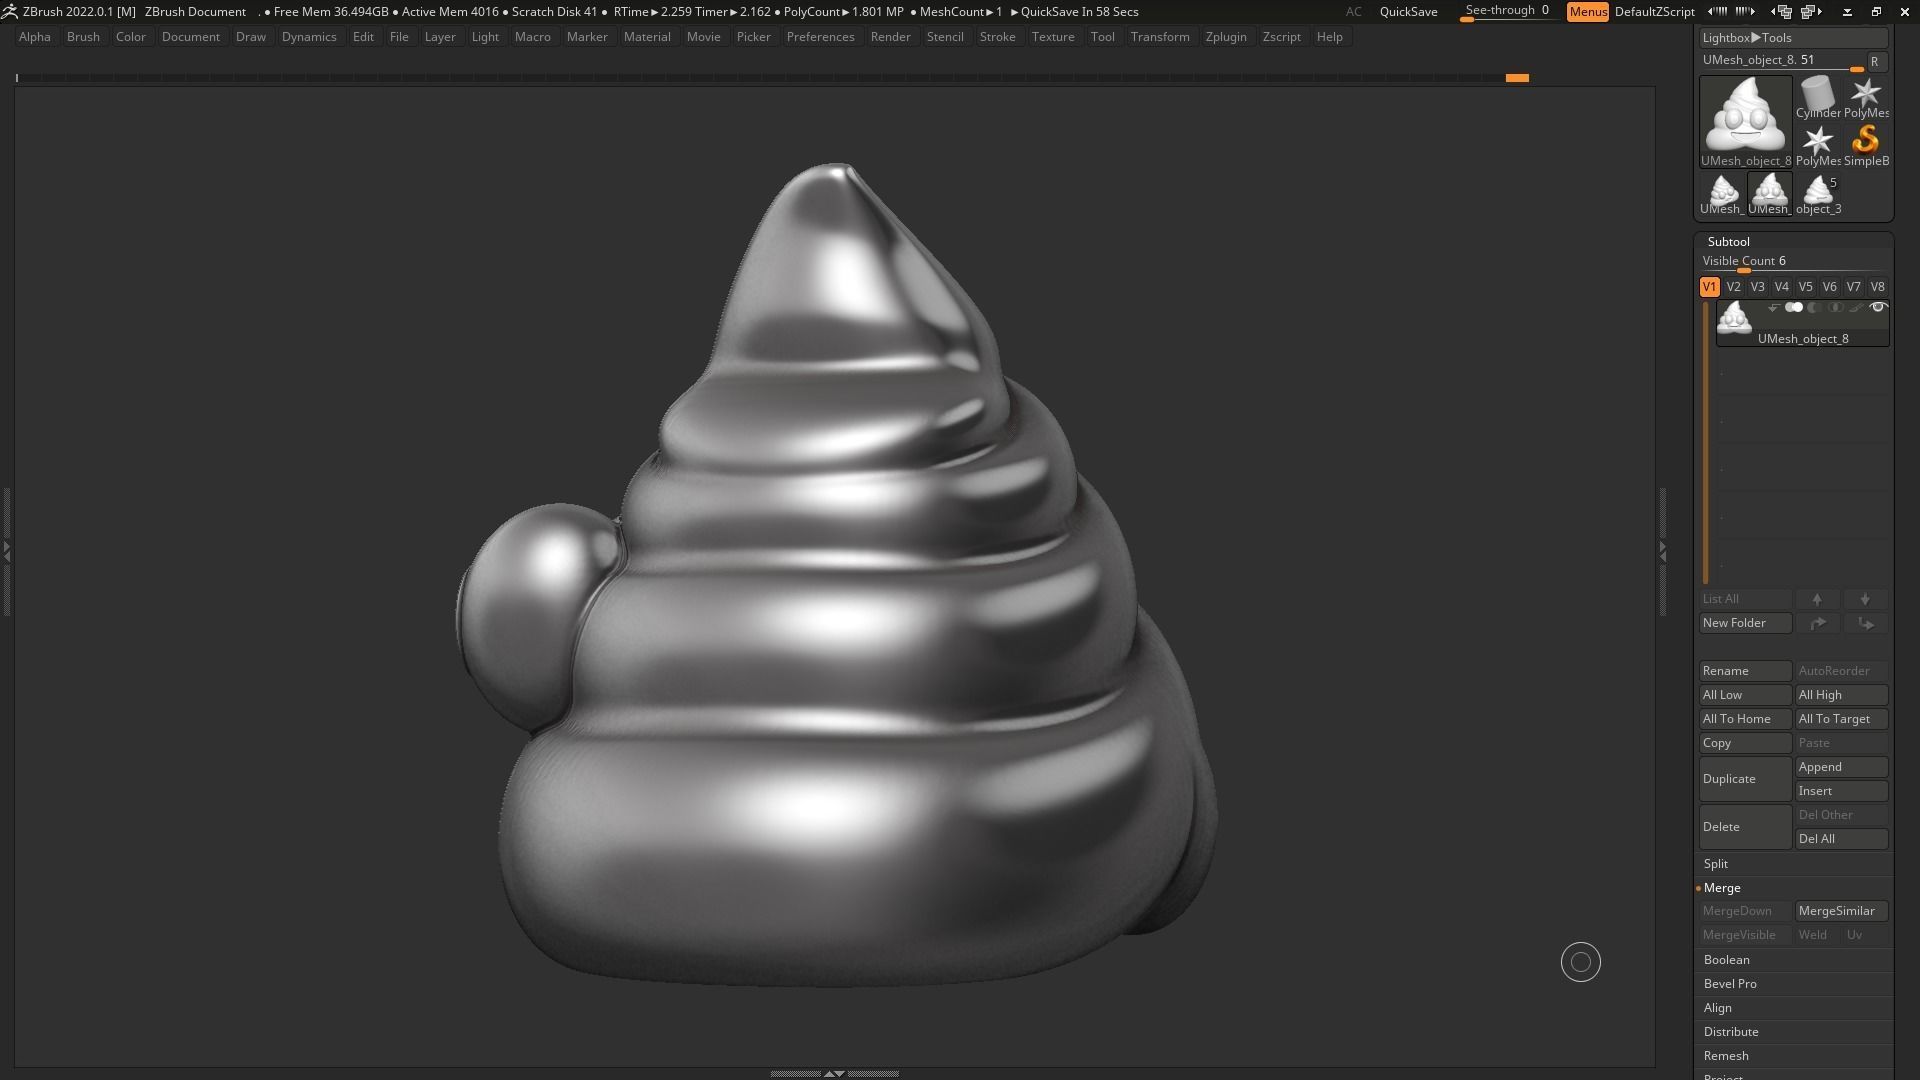The height and width of the screenshot is (1080, 1920).
Task: Switch to visibility set V5
Action: [1805, 287]
